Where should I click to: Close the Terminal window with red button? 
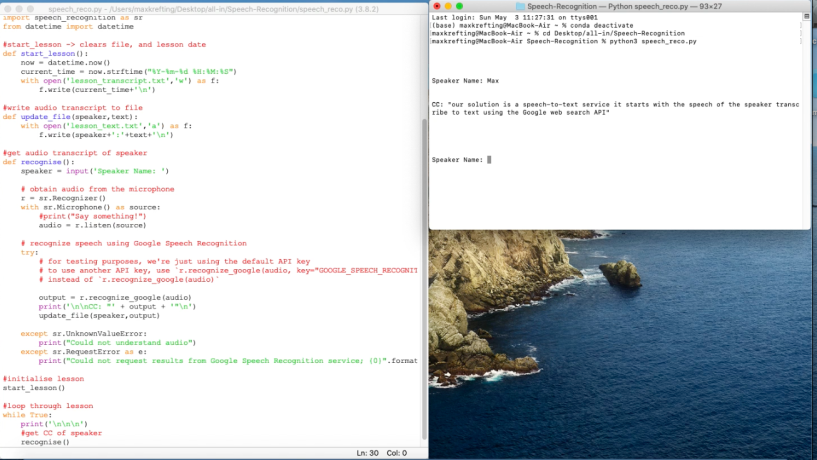[x=437, y=6]
